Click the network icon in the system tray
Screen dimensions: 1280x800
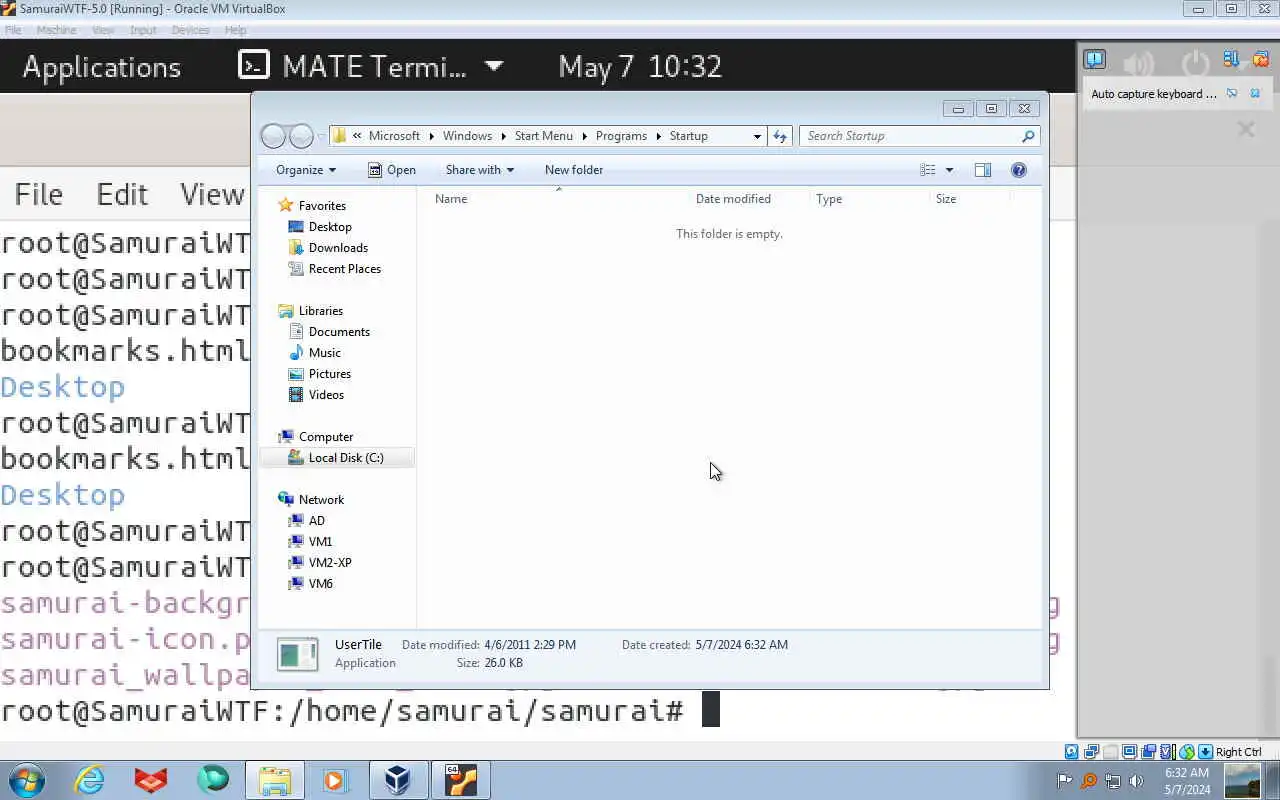1112,781
